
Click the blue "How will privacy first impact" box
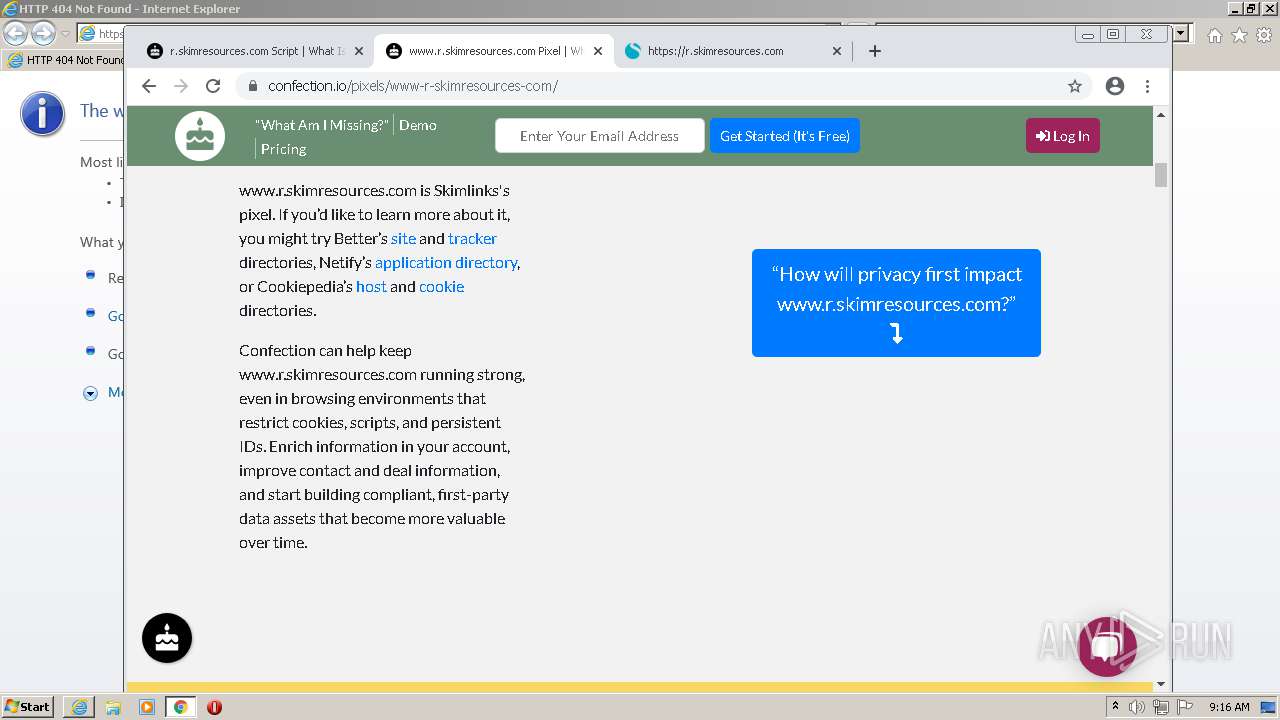[x=896, y=303]
